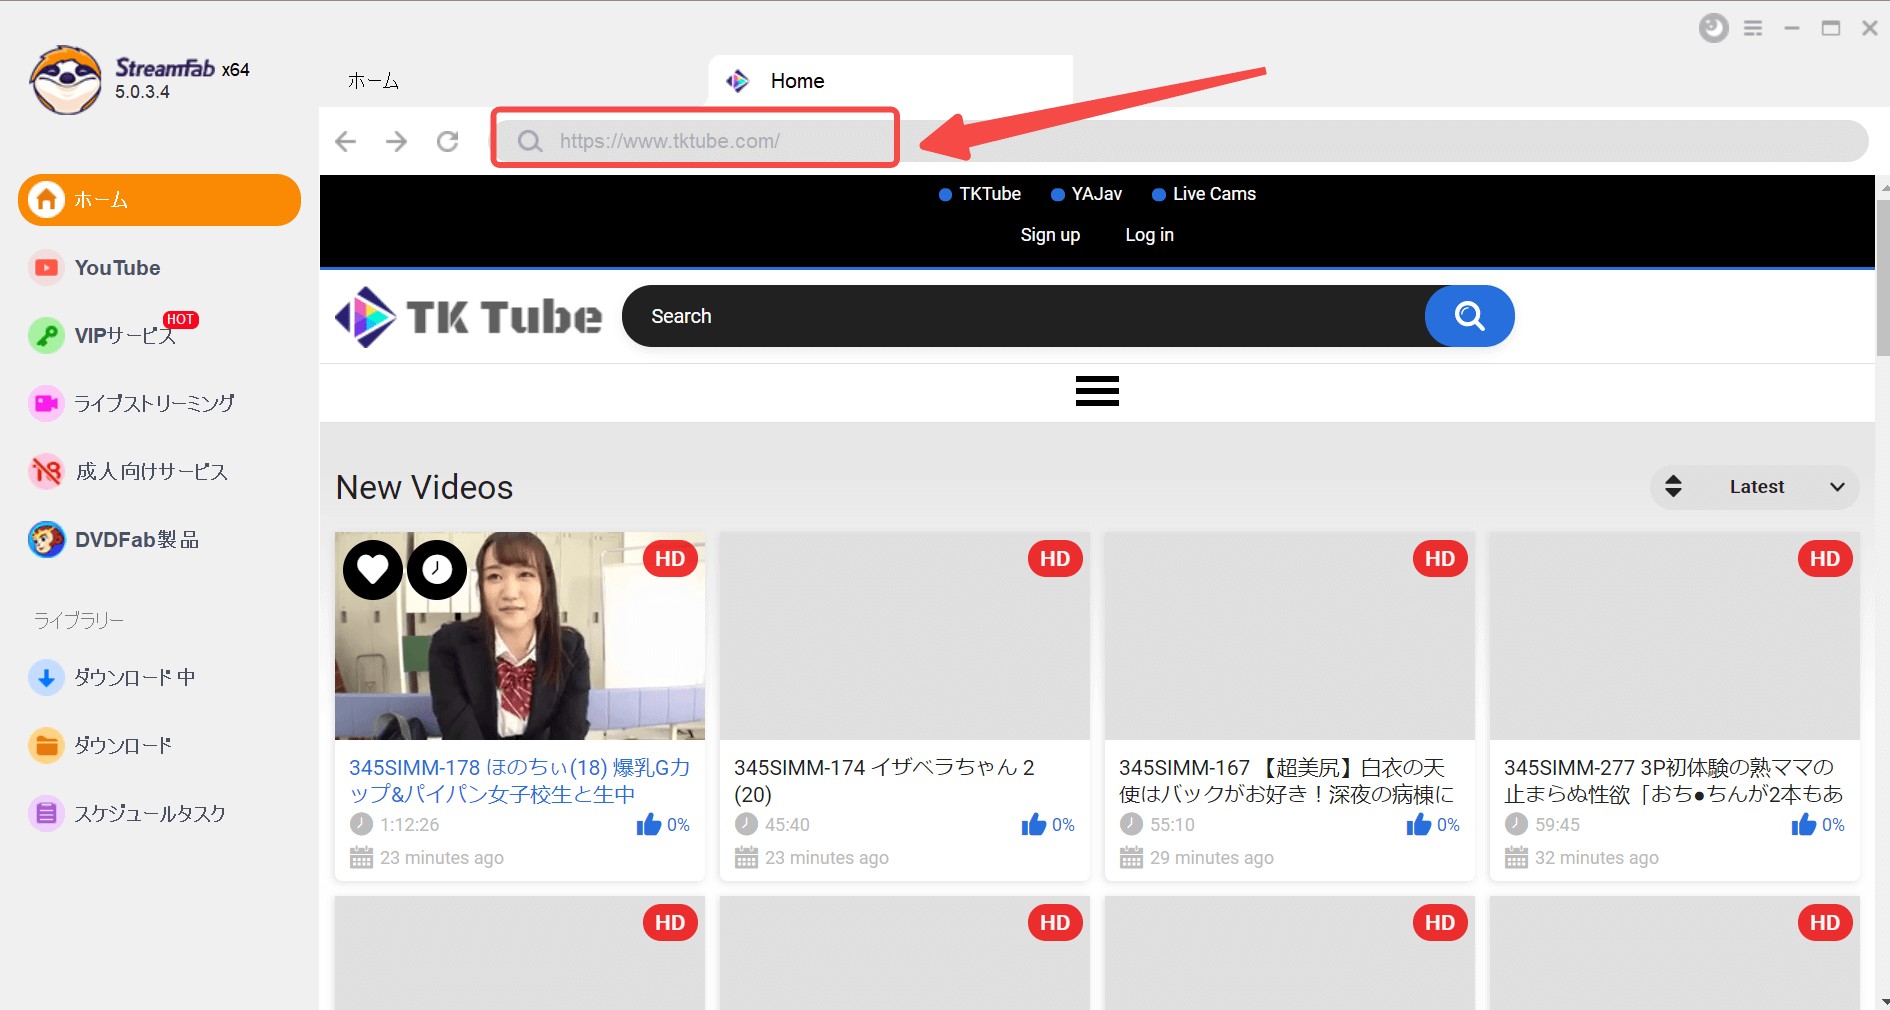Screen dimensions: 1890x1010
Task: Click the browser back arrow
Action: click(346, 141)
